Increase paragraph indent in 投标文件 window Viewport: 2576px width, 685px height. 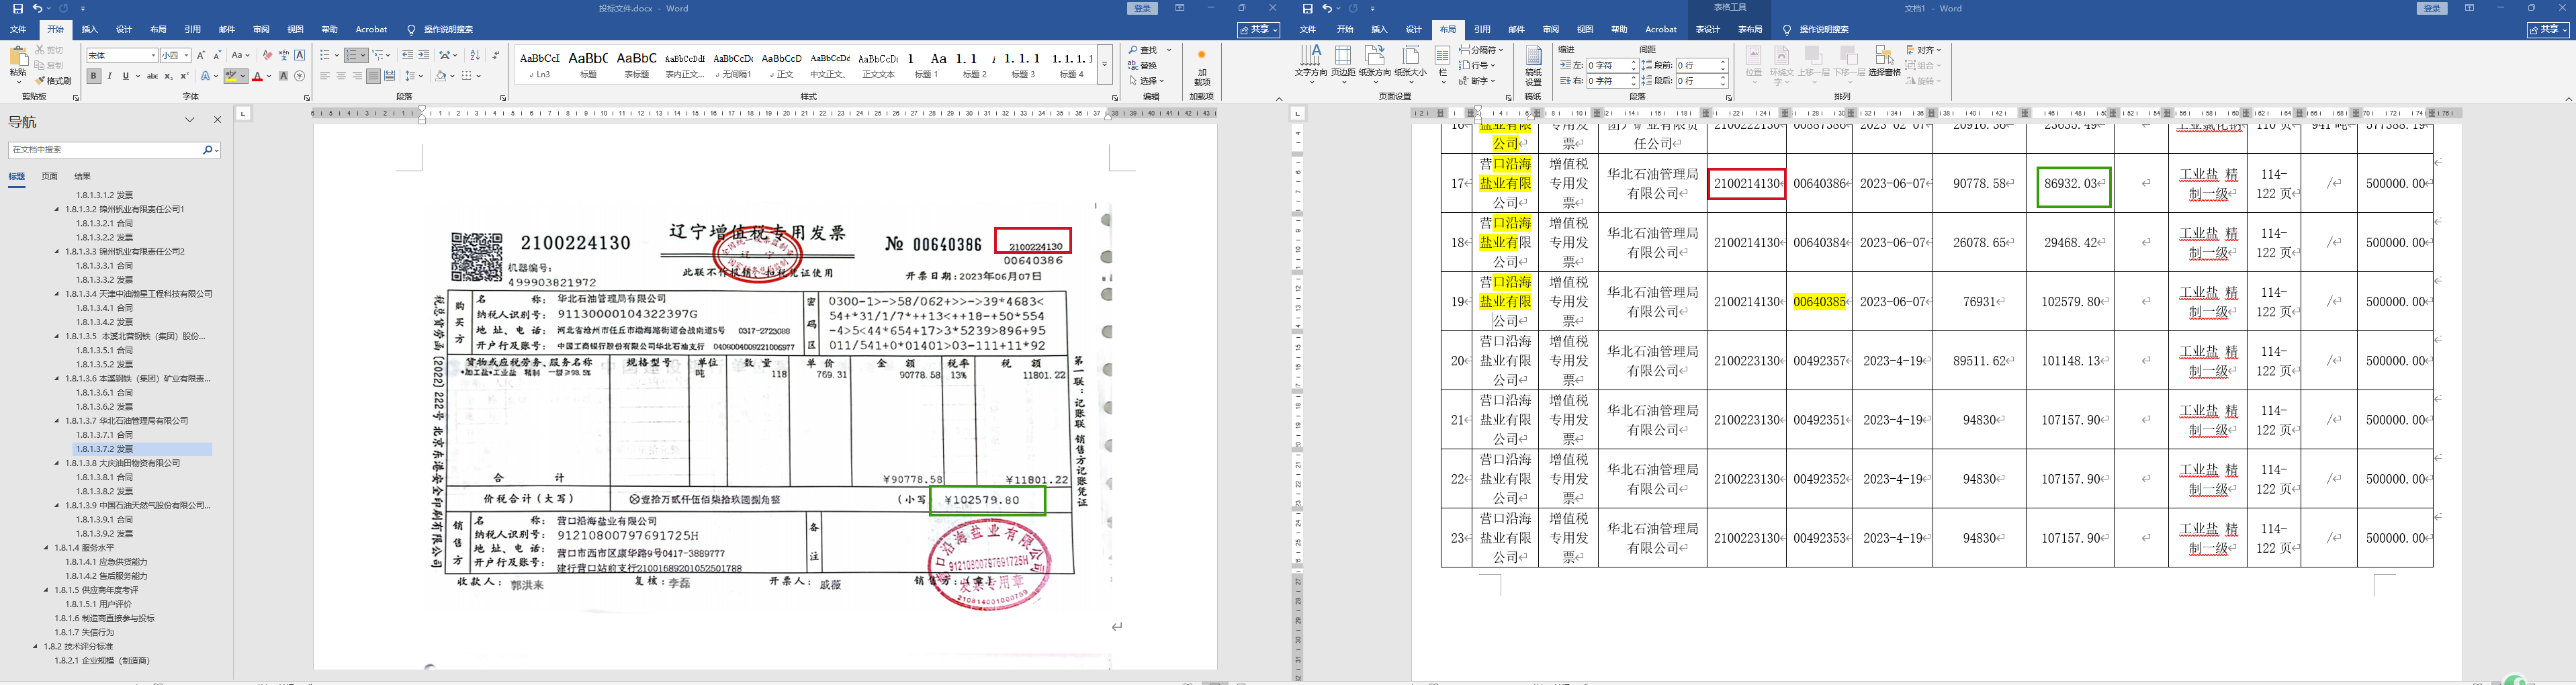424,55
